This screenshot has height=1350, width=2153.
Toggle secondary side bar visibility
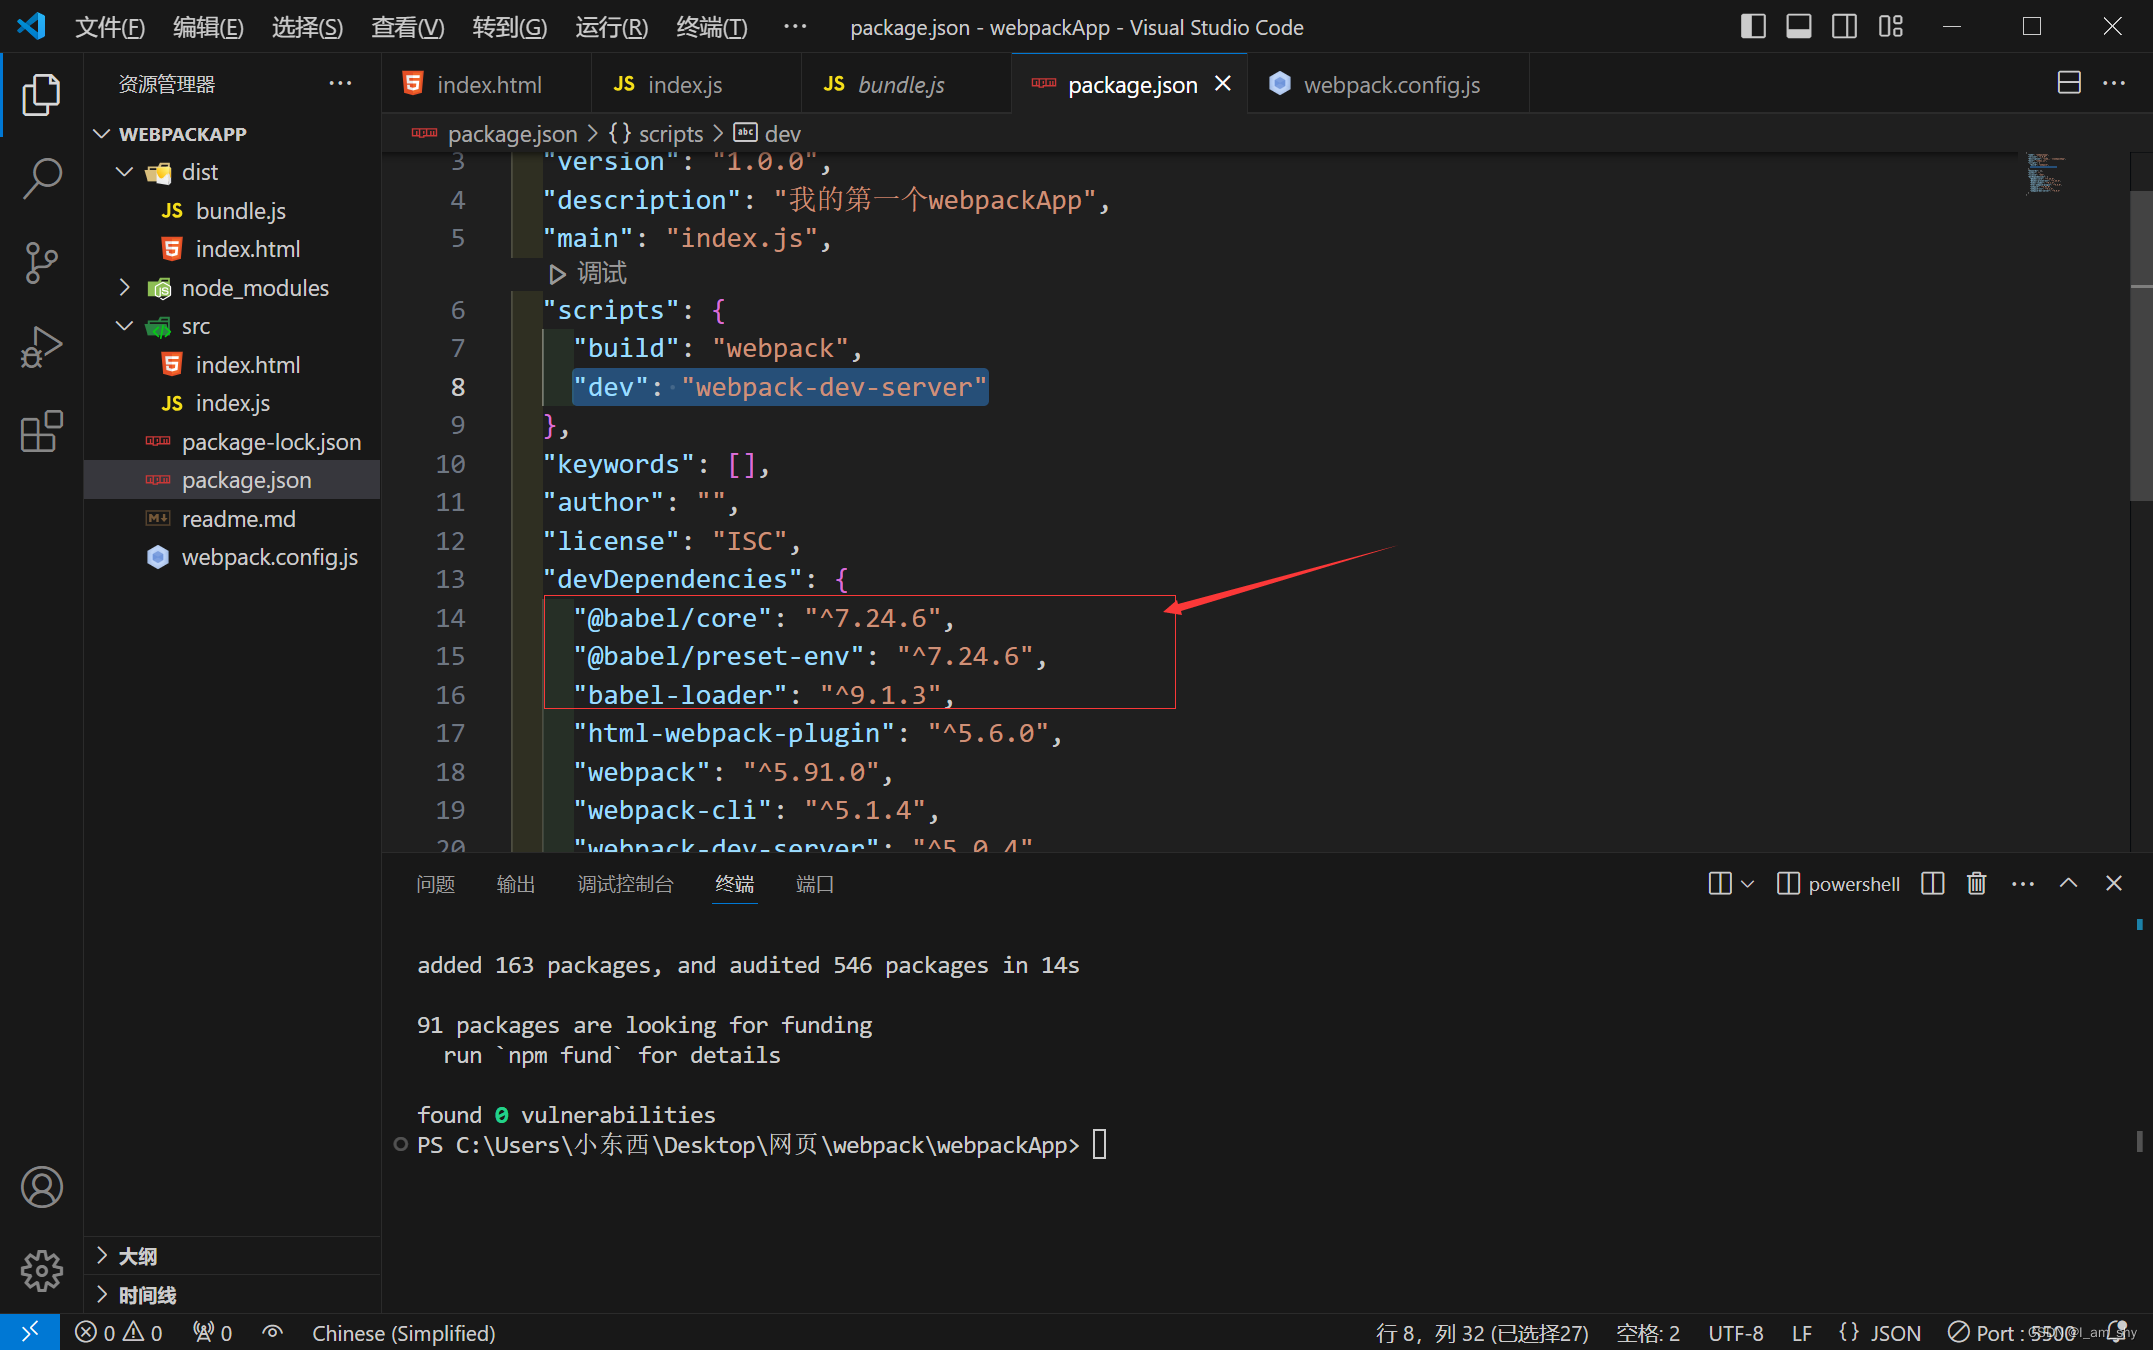click(1845, 27)
